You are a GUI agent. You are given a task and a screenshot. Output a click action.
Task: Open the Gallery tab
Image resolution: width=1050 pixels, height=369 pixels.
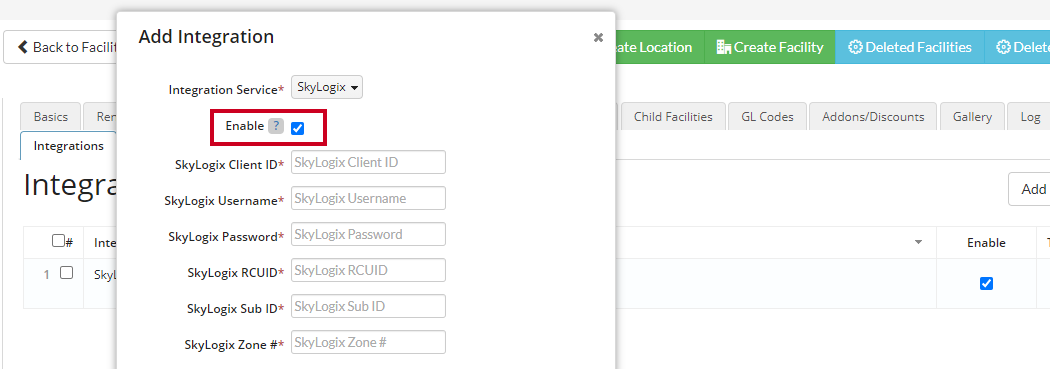pos(972,117)
